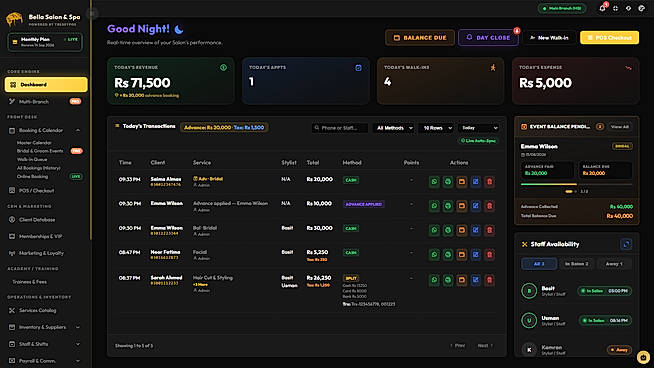654x368 pixels.
Task: Go to Prev page of transactions
Action: [x=458, y=346]
